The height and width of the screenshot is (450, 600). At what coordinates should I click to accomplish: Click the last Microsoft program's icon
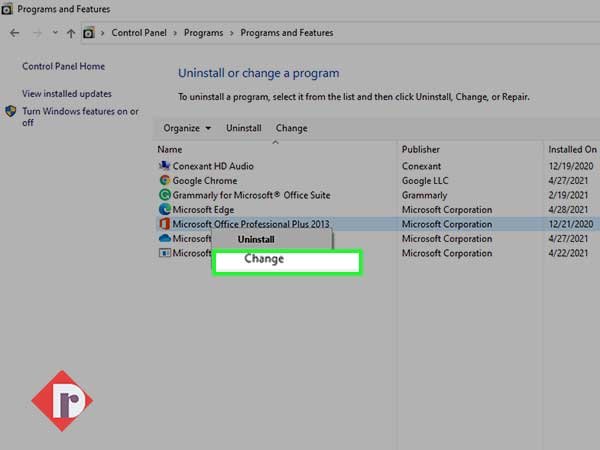pyautogui.click(x=165, y=253)
